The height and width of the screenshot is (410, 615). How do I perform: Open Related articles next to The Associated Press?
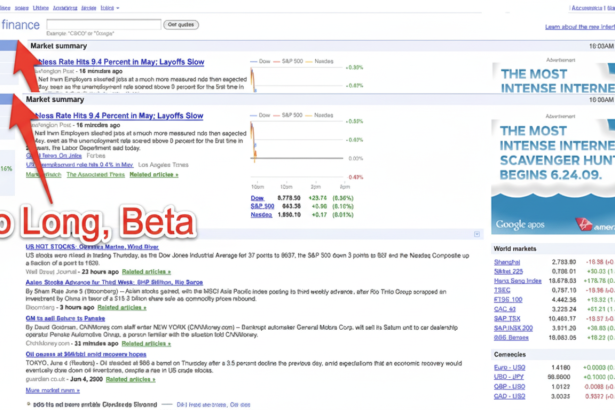[x=154, y=175]
